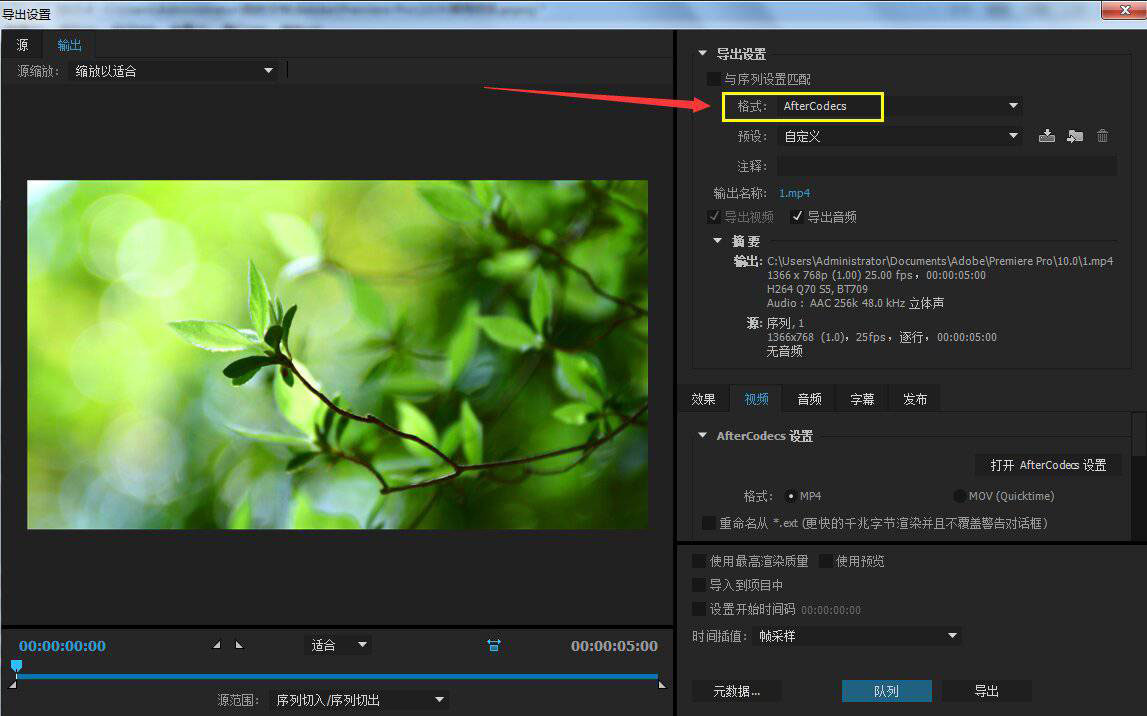Screen dimensions: 1147x716
Task: Toggle the 导出视频 checkbox
Action: [714, 216]
